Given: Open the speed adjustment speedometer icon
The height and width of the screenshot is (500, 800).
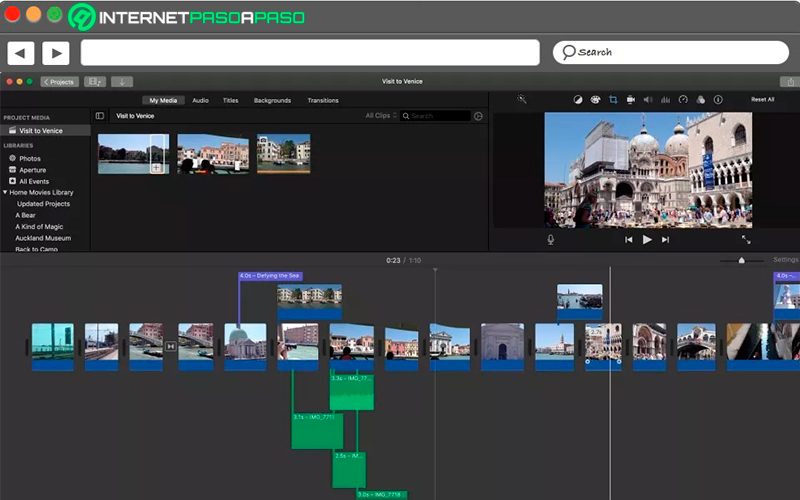Looking at the screenshot, I should 683,99.
